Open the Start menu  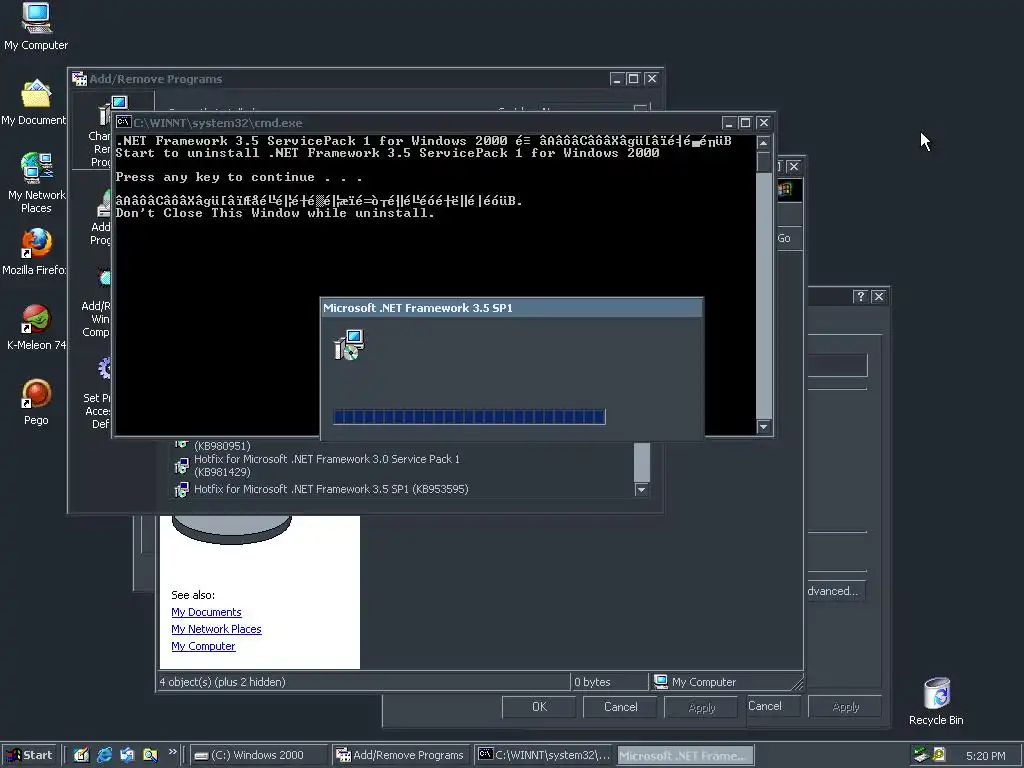(29, 755)
